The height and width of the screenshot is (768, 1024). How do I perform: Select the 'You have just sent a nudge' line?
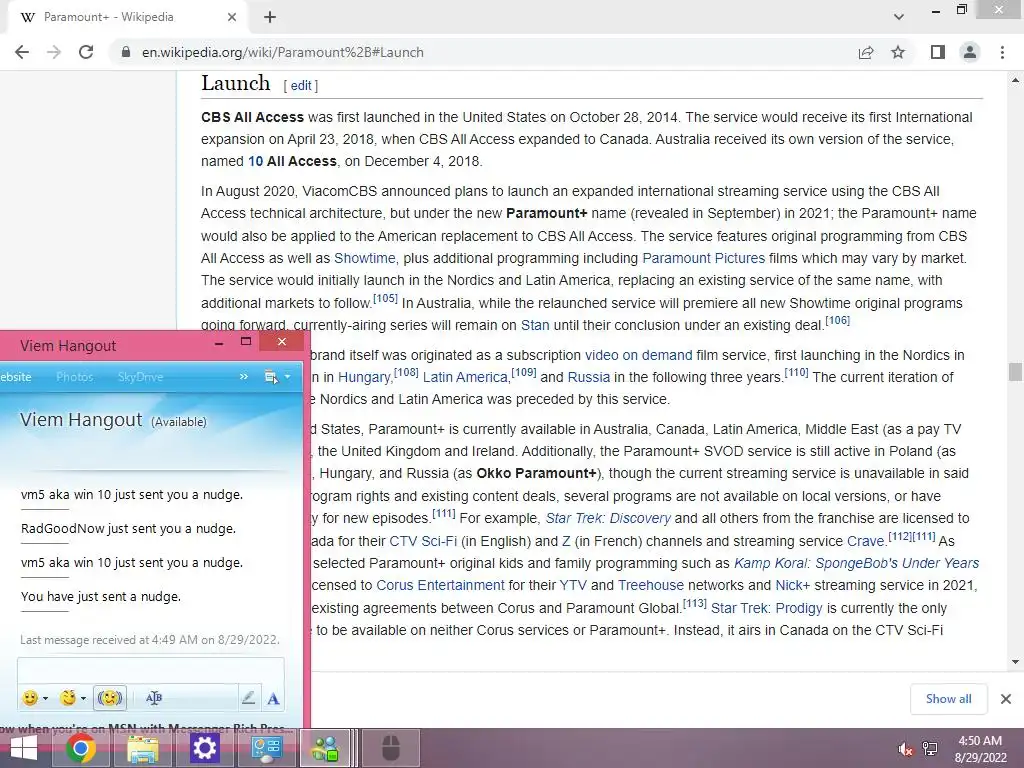pos(101,596)
